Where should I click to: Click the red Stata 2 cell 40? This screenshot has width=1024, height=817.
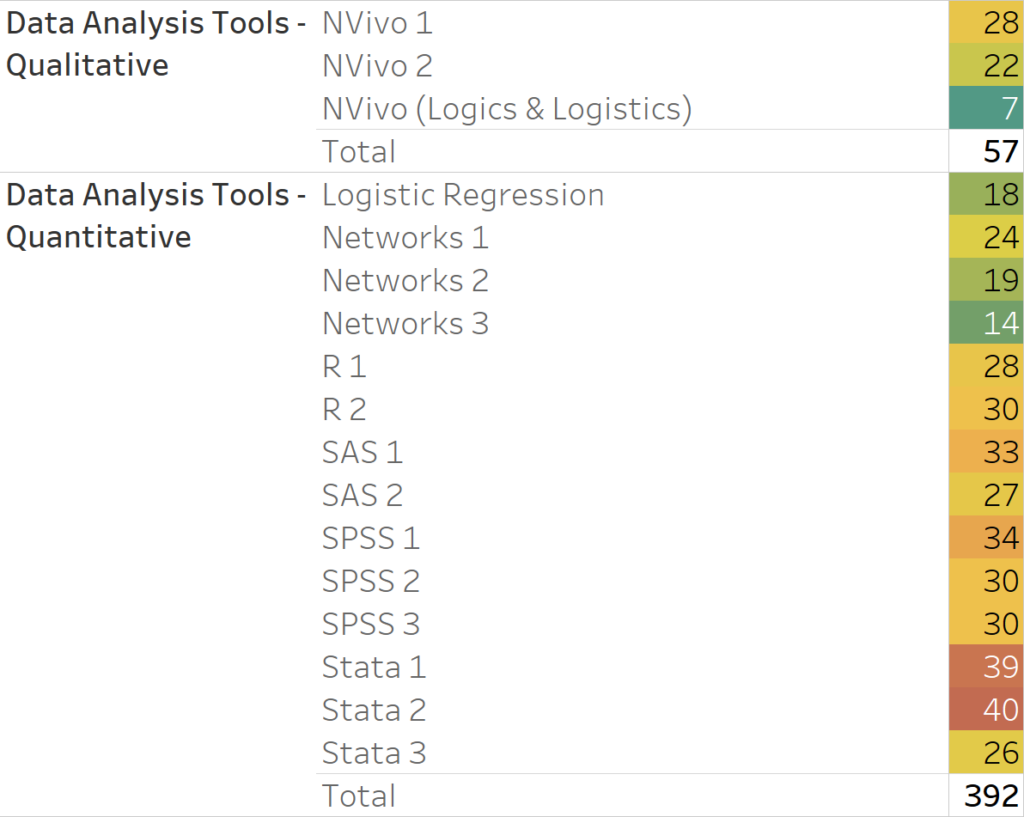point(986,709)
